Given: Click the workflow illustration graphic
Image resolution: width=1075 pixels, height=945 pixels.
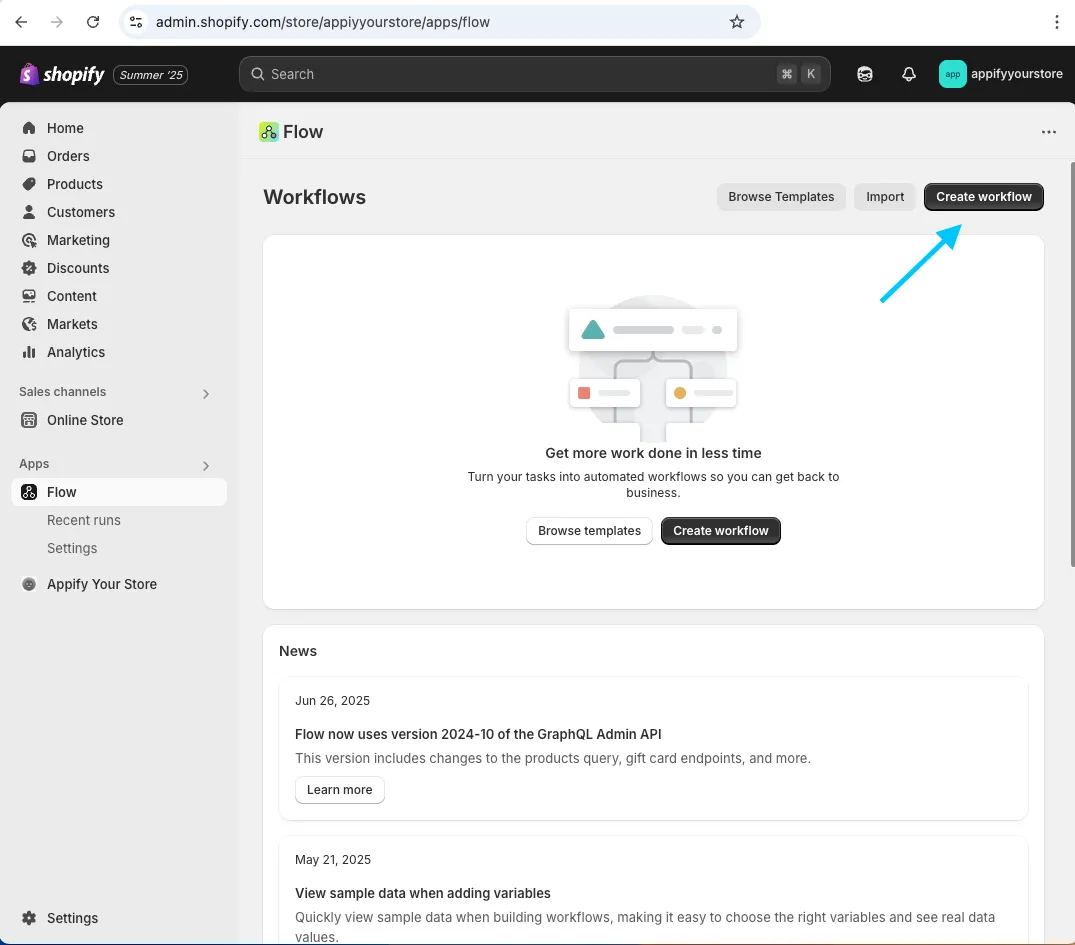Looking at the screenshot, I should pyautogui.click(x=653, y=368).
